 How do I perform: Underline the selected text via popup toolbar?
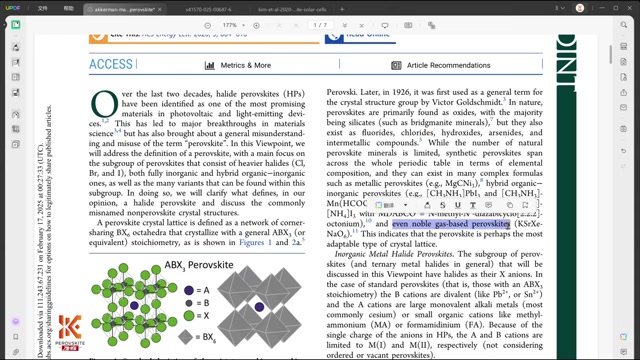[x=458, y=205]
